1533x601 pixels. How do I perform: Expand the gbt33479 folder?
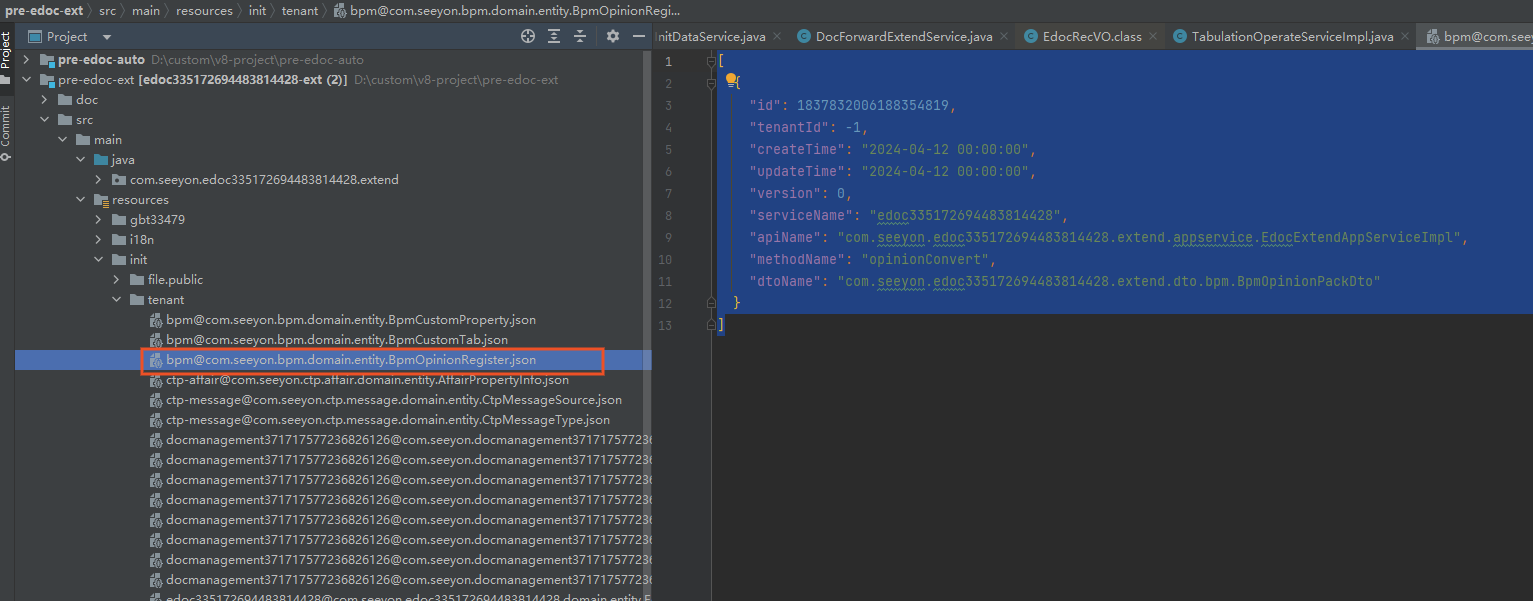[98, 220]
